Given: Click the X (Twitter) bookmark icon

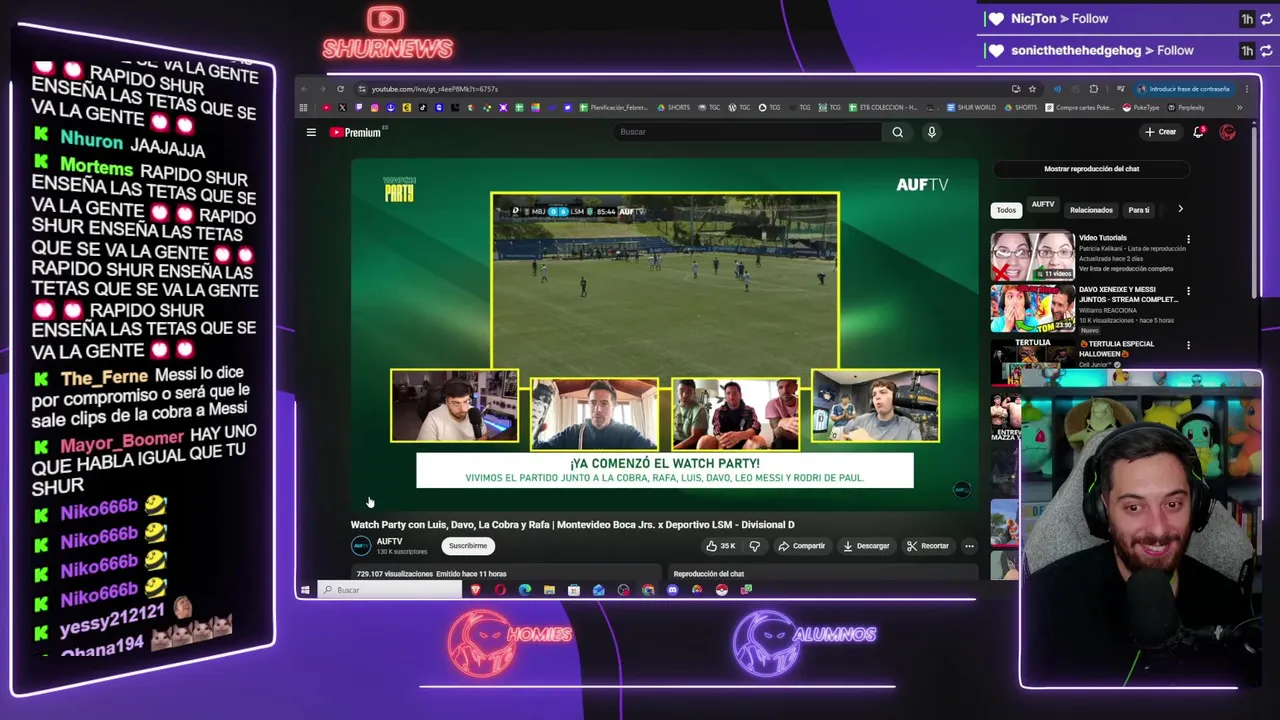Looking at the screenshot, I should (342, 107).
